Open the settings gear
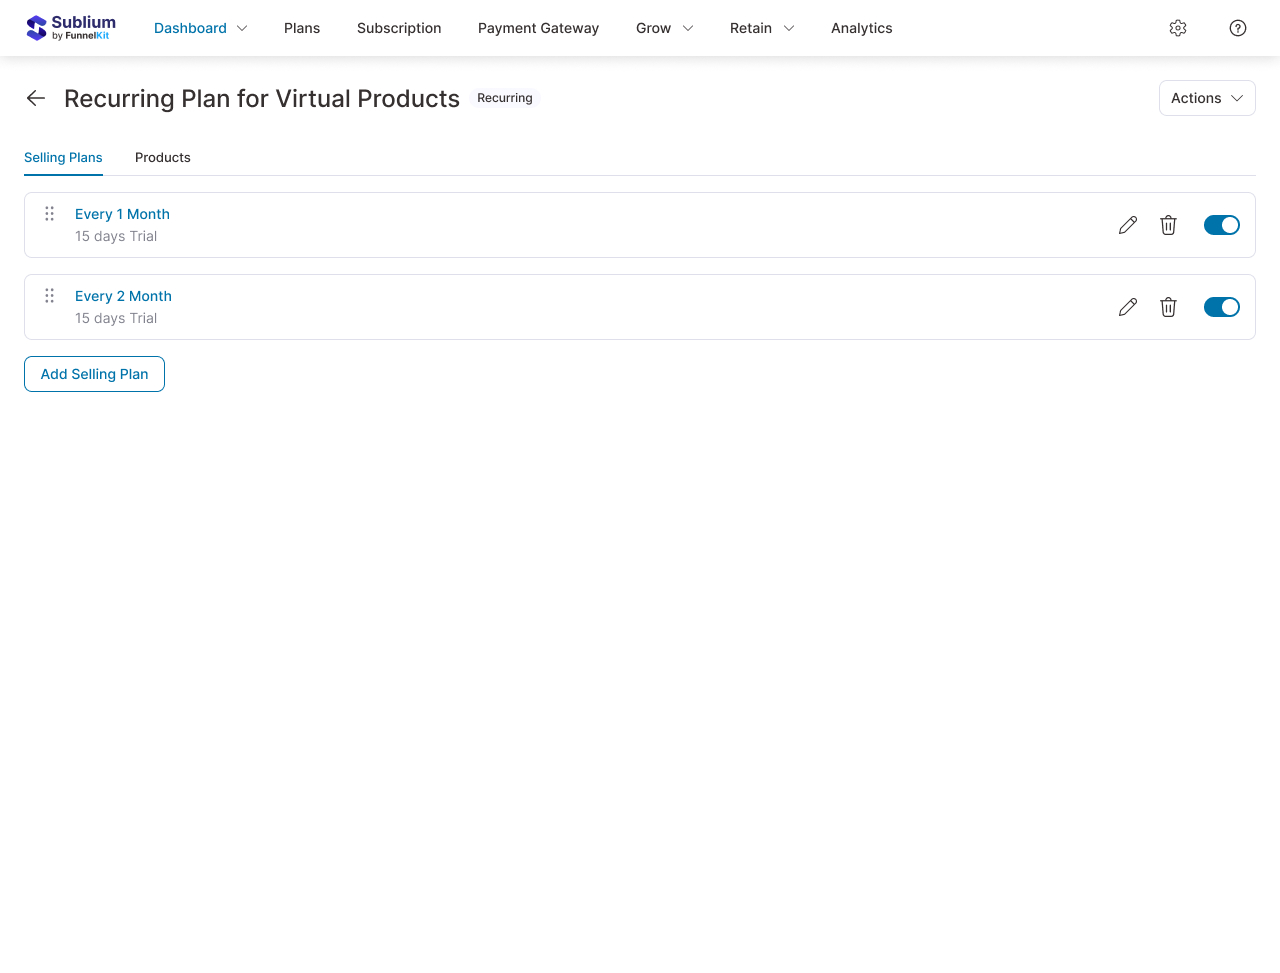 click(x=1177, y=28)
